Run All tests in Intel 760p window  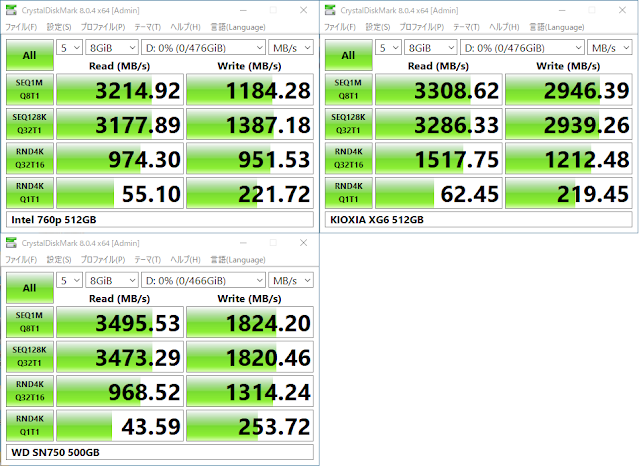tap(30, 55)
